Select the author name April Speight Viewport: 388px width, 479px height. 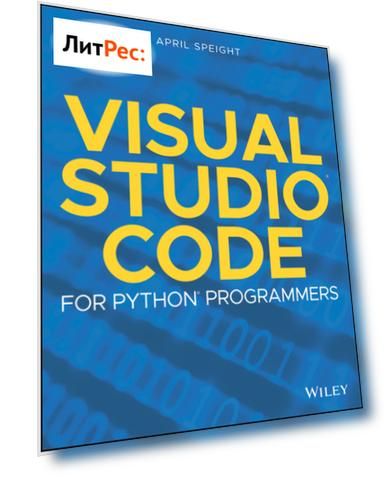[x=198, y=46]
